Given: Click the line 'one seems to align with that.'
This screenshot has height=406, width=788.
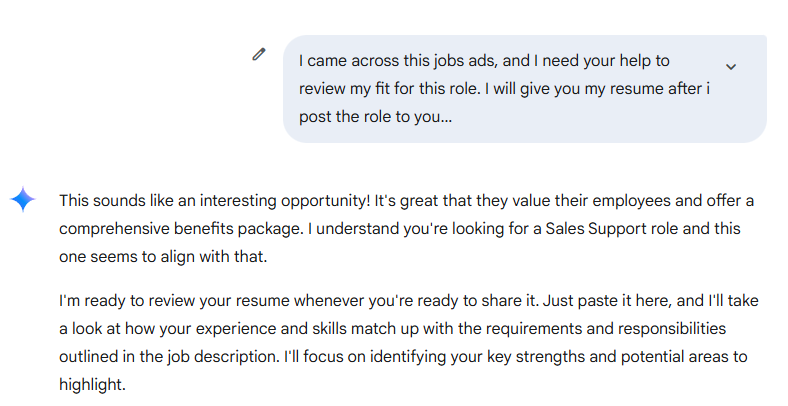Looking at the screenshot, I should 163,257.
